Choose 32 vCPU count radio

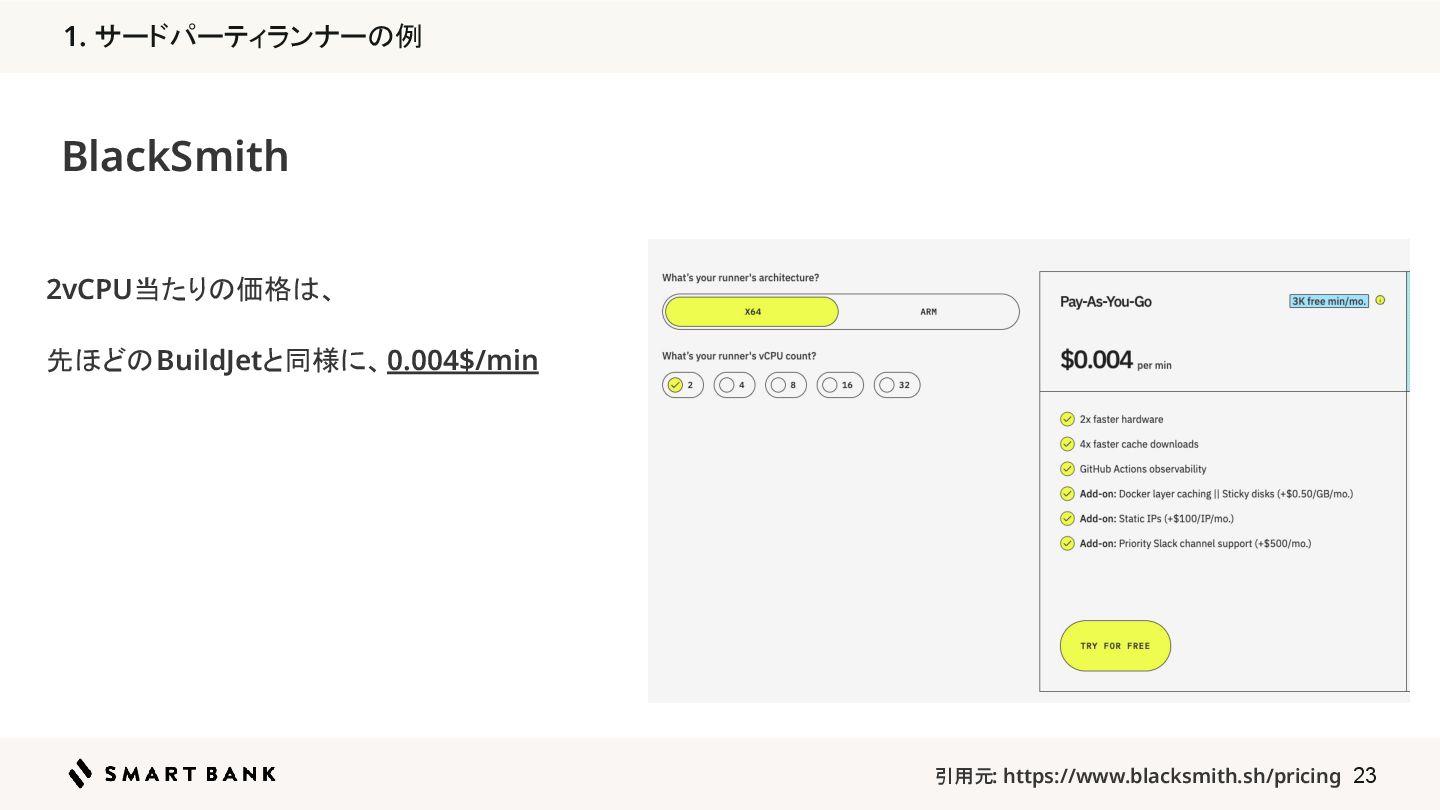[897, 385]
